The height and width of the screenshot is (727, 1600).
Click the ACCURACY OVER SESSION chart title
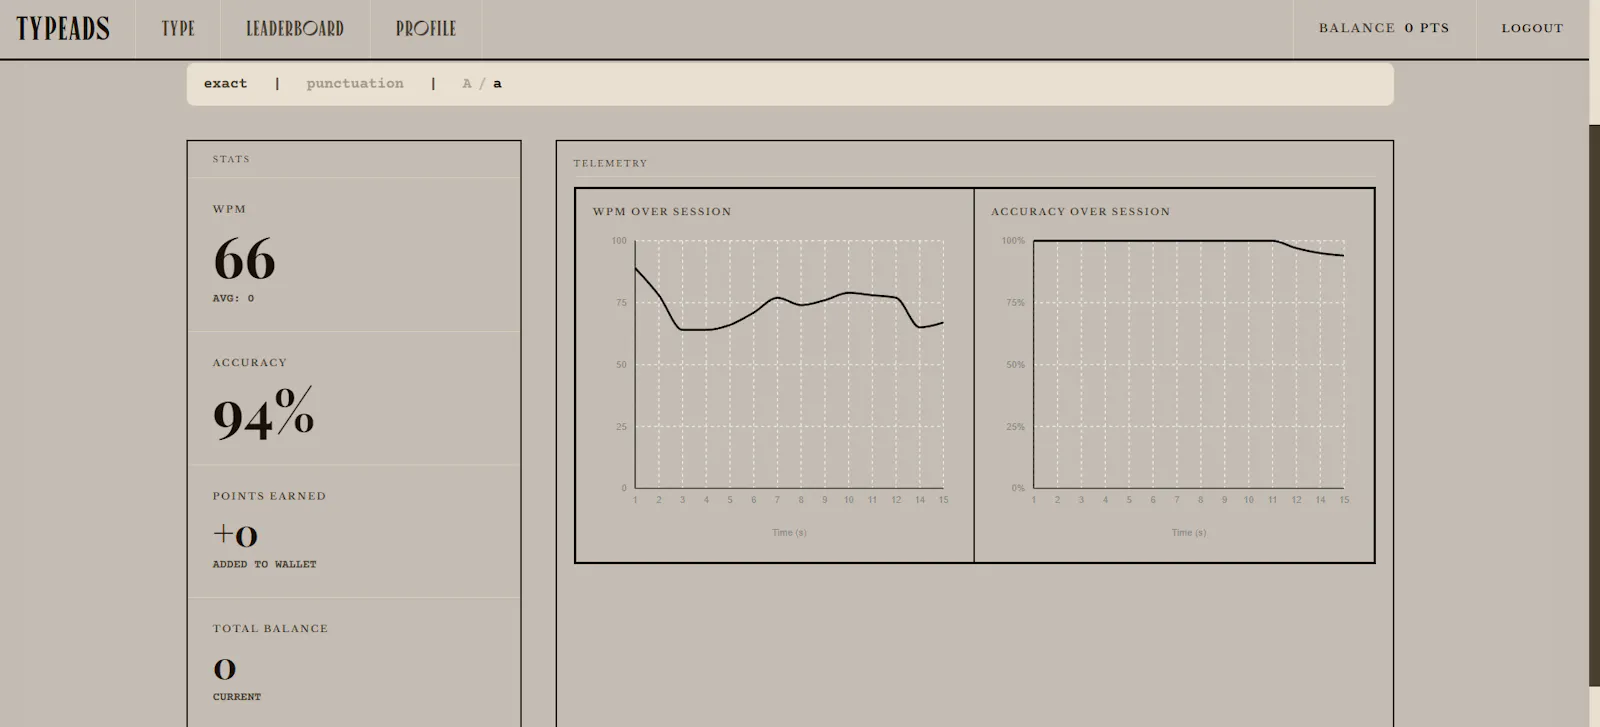point(1080,211)
